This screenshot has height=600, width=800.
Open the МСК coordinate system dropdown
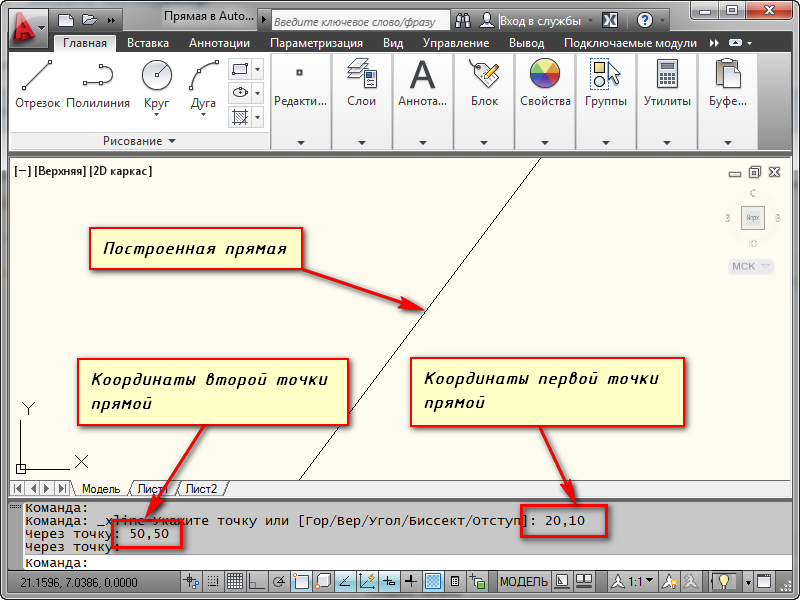tap(751, 266)
